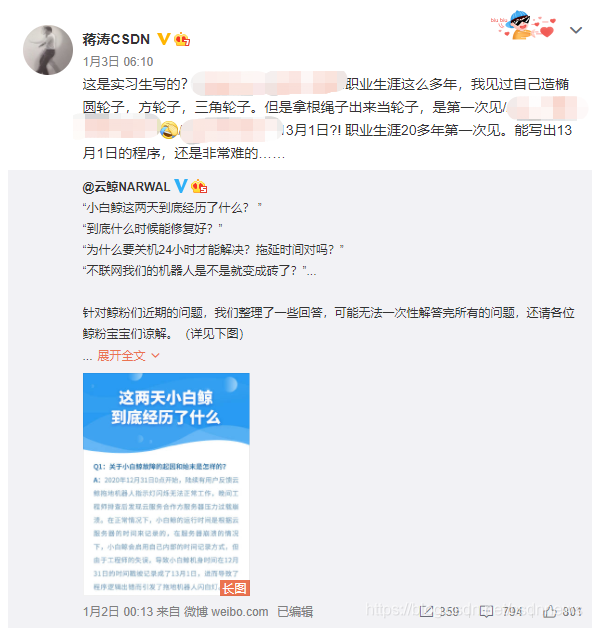Like the original post with thumbs-up icon
This screenshot has height=629, width=595.
pos(549,611)
